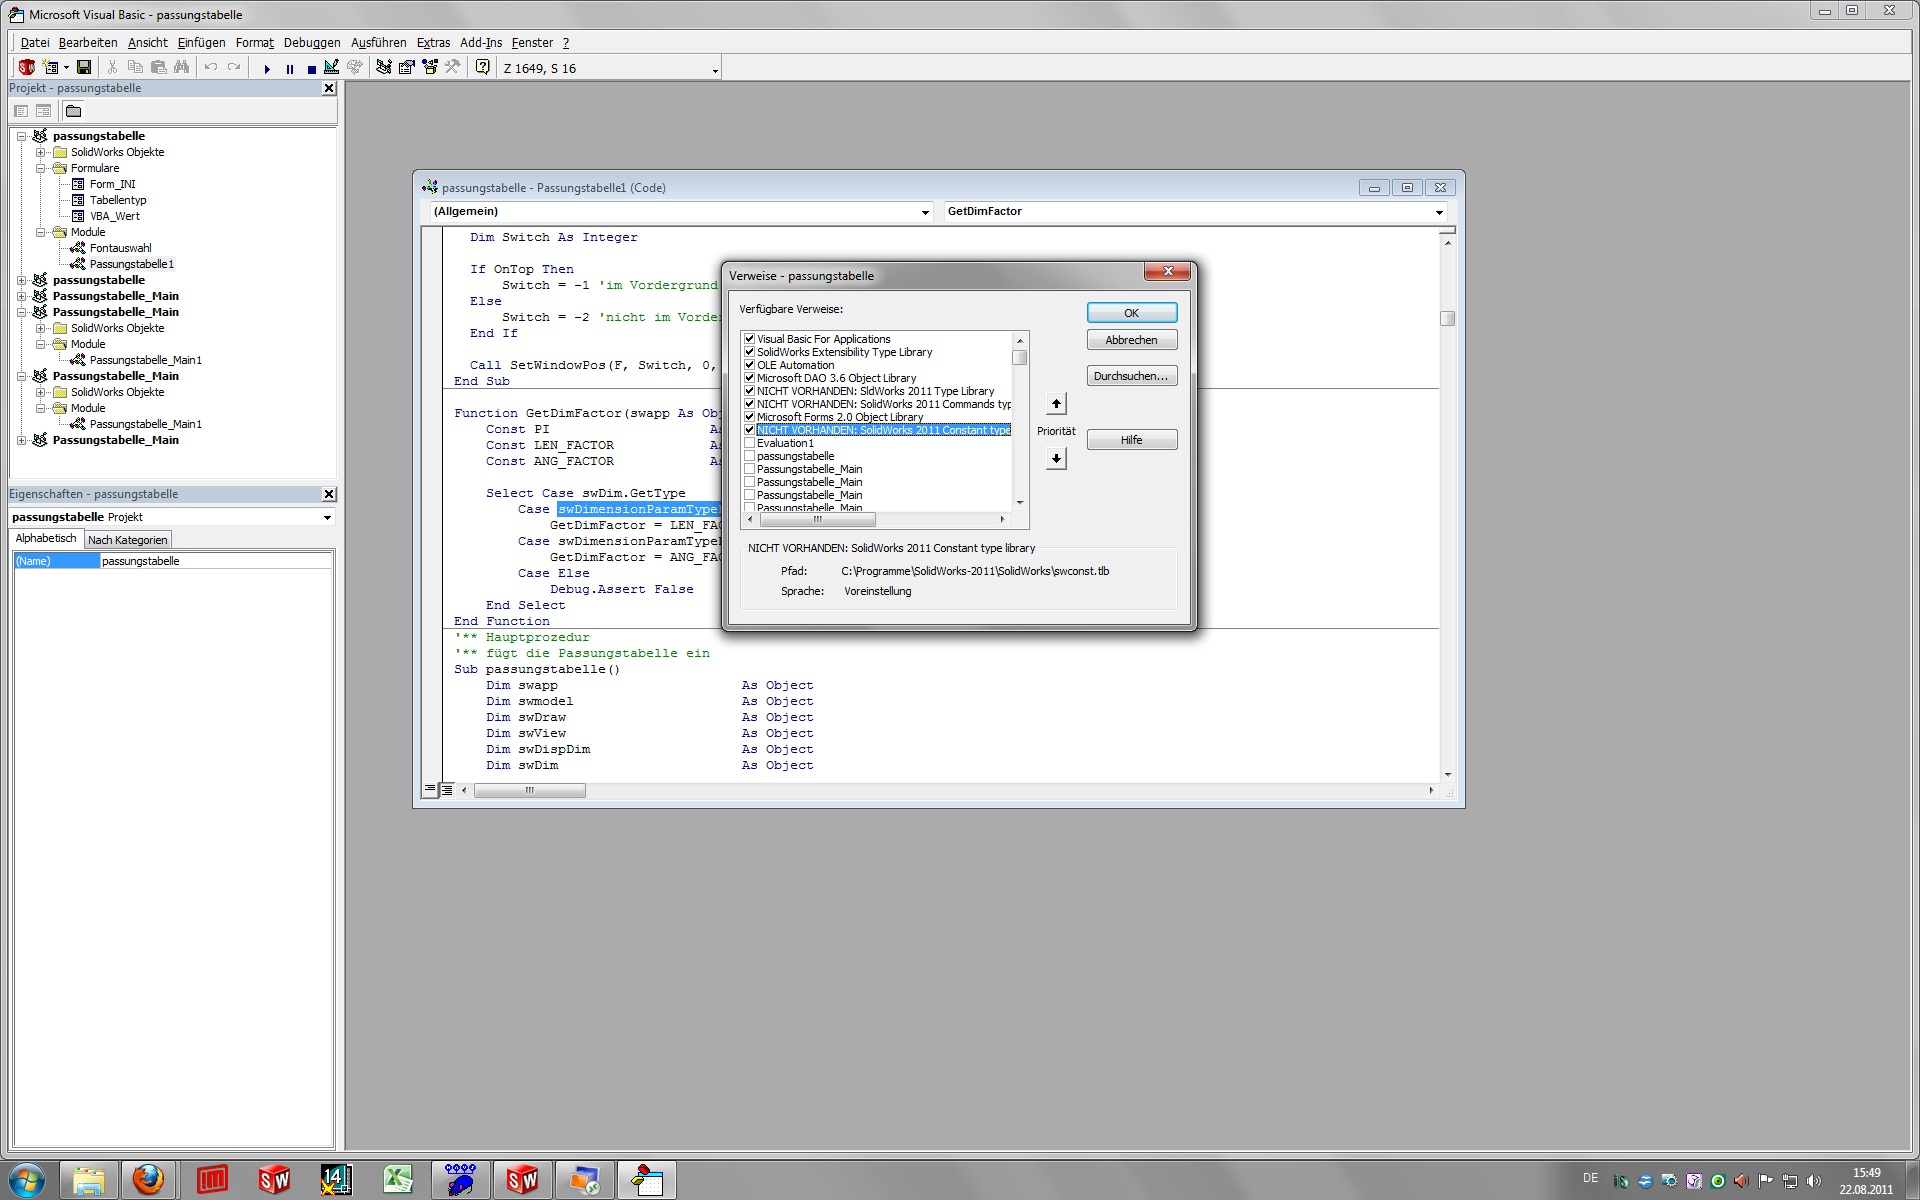The height and width of the screenshot is (1200, 1920).
Task: Click the Help question mark toolbar icon
Action: (x=483, y=68)
